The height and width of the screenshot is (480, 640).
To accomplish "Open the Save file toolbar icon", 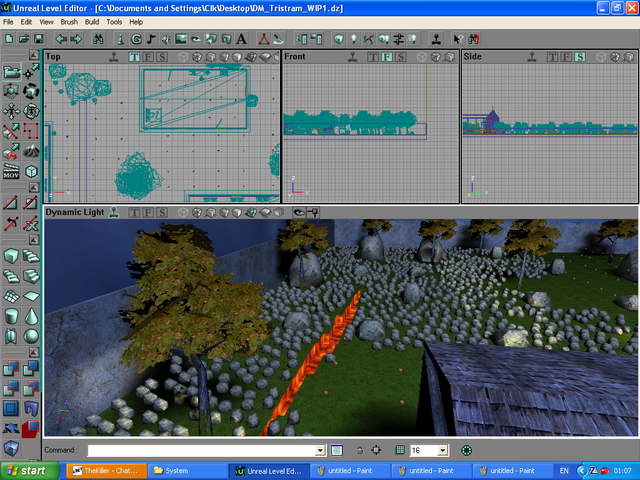I will click(x=39, y=39).
